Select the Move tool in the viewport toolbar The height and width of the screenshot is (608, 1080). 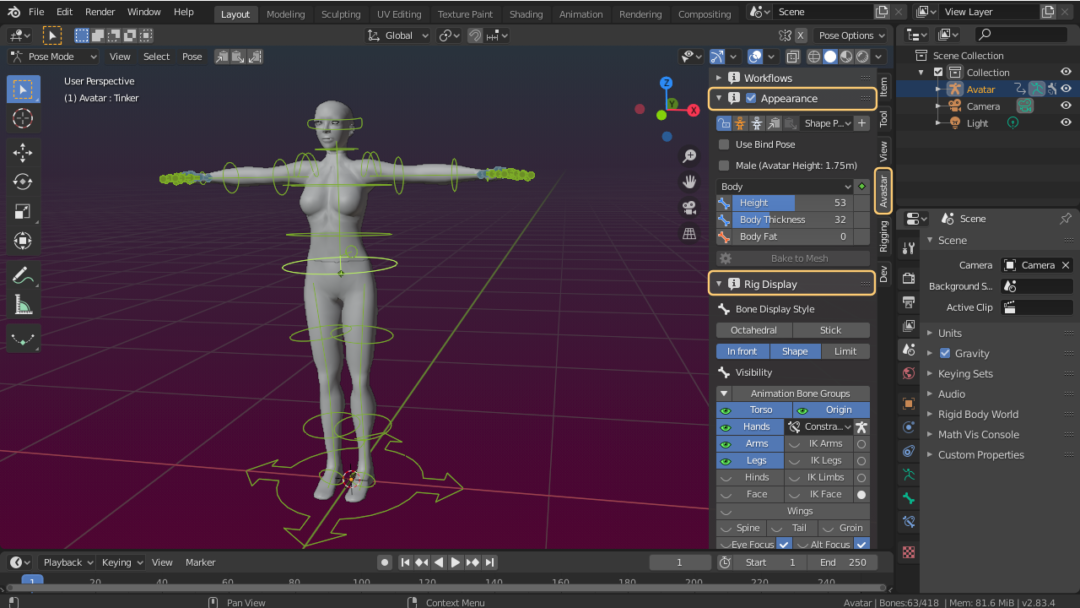tap(23, 152)
